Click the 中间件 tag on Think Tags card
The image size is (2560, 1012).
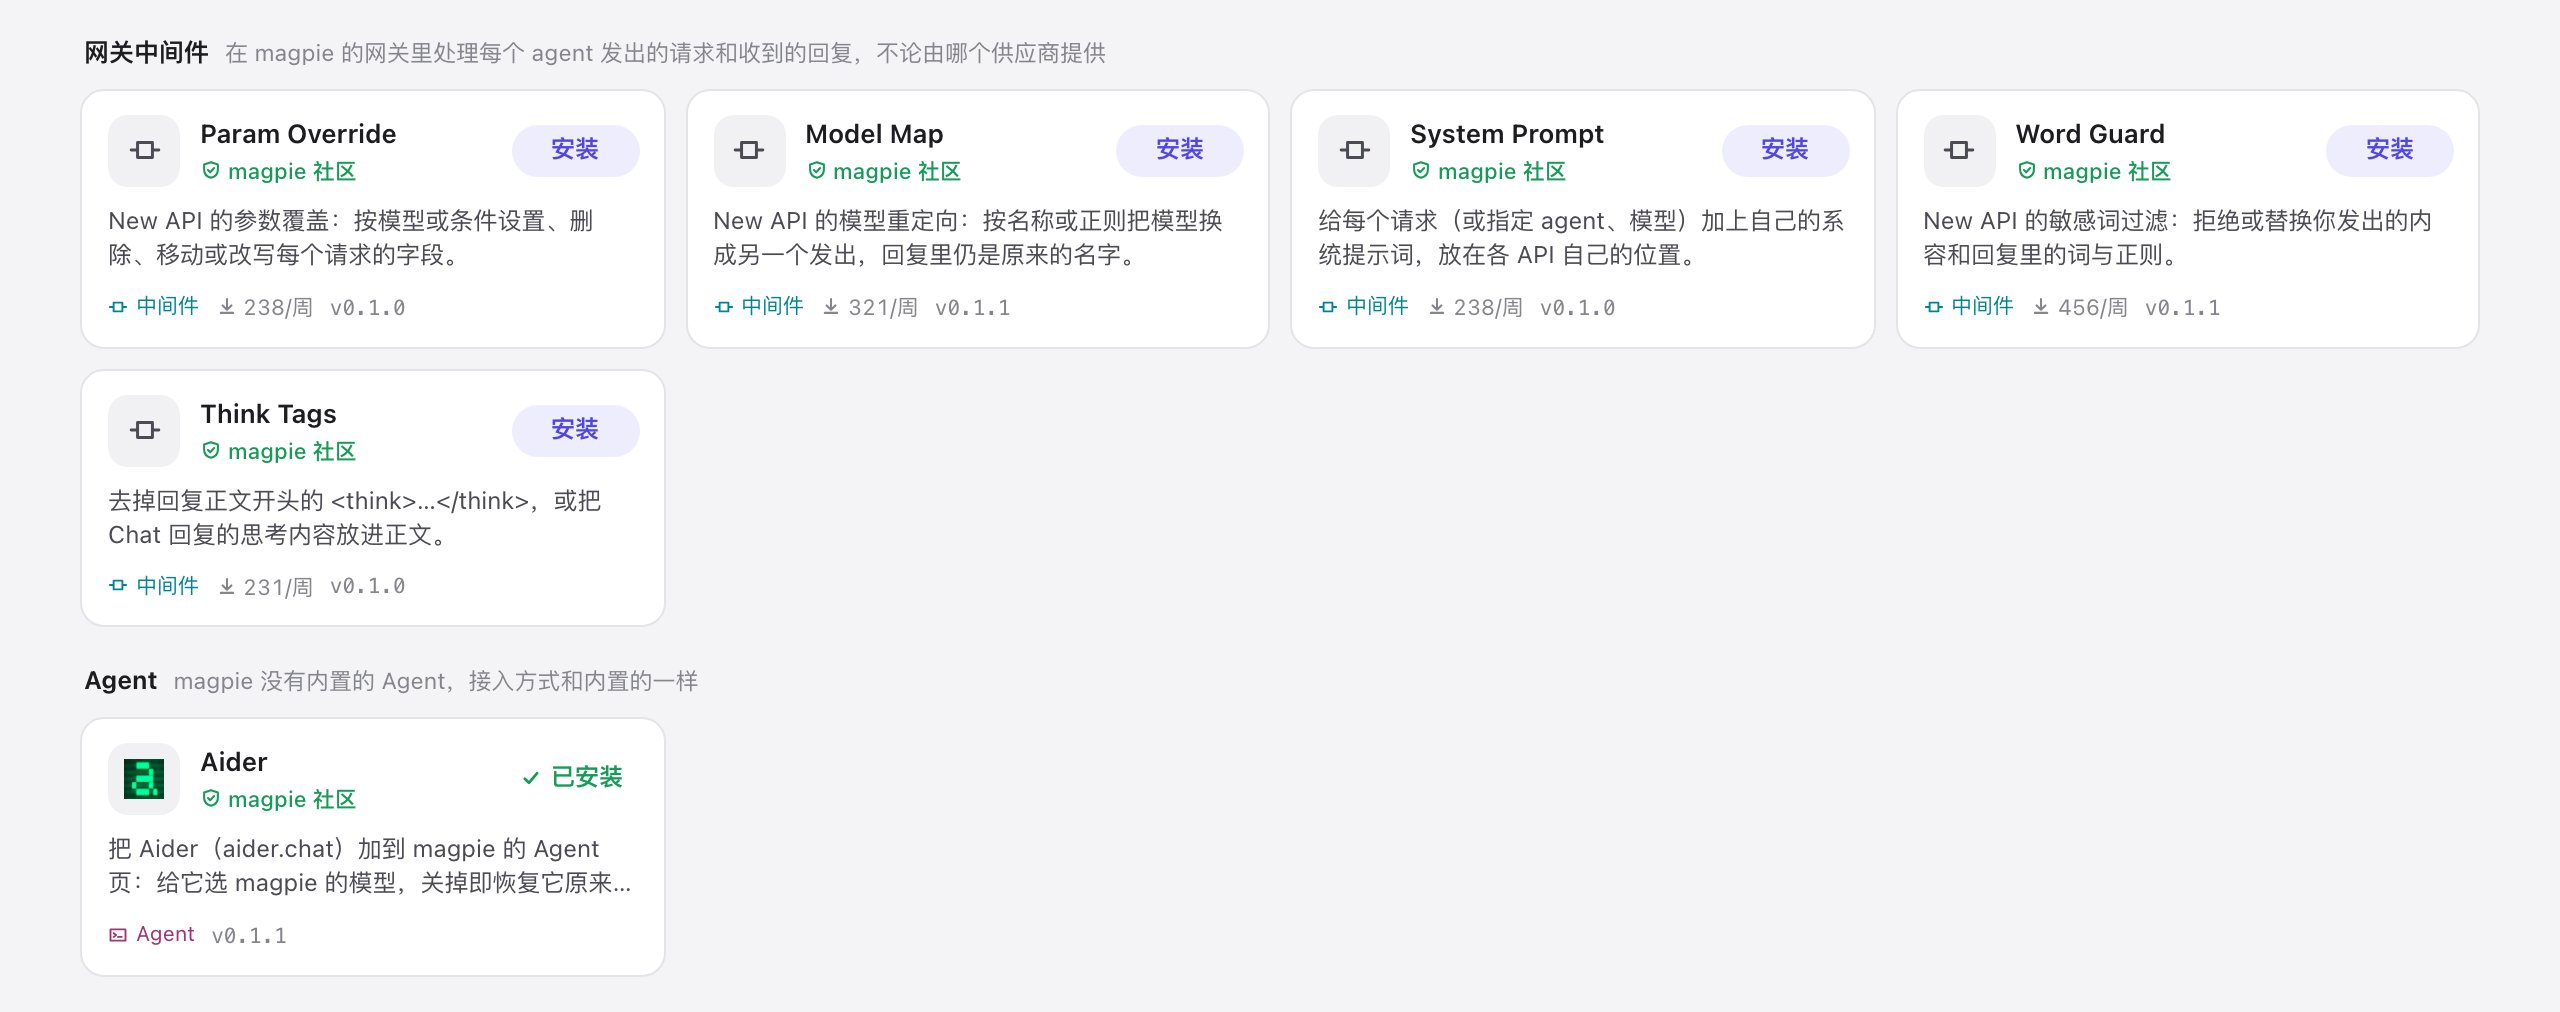[x=154, y=586]
